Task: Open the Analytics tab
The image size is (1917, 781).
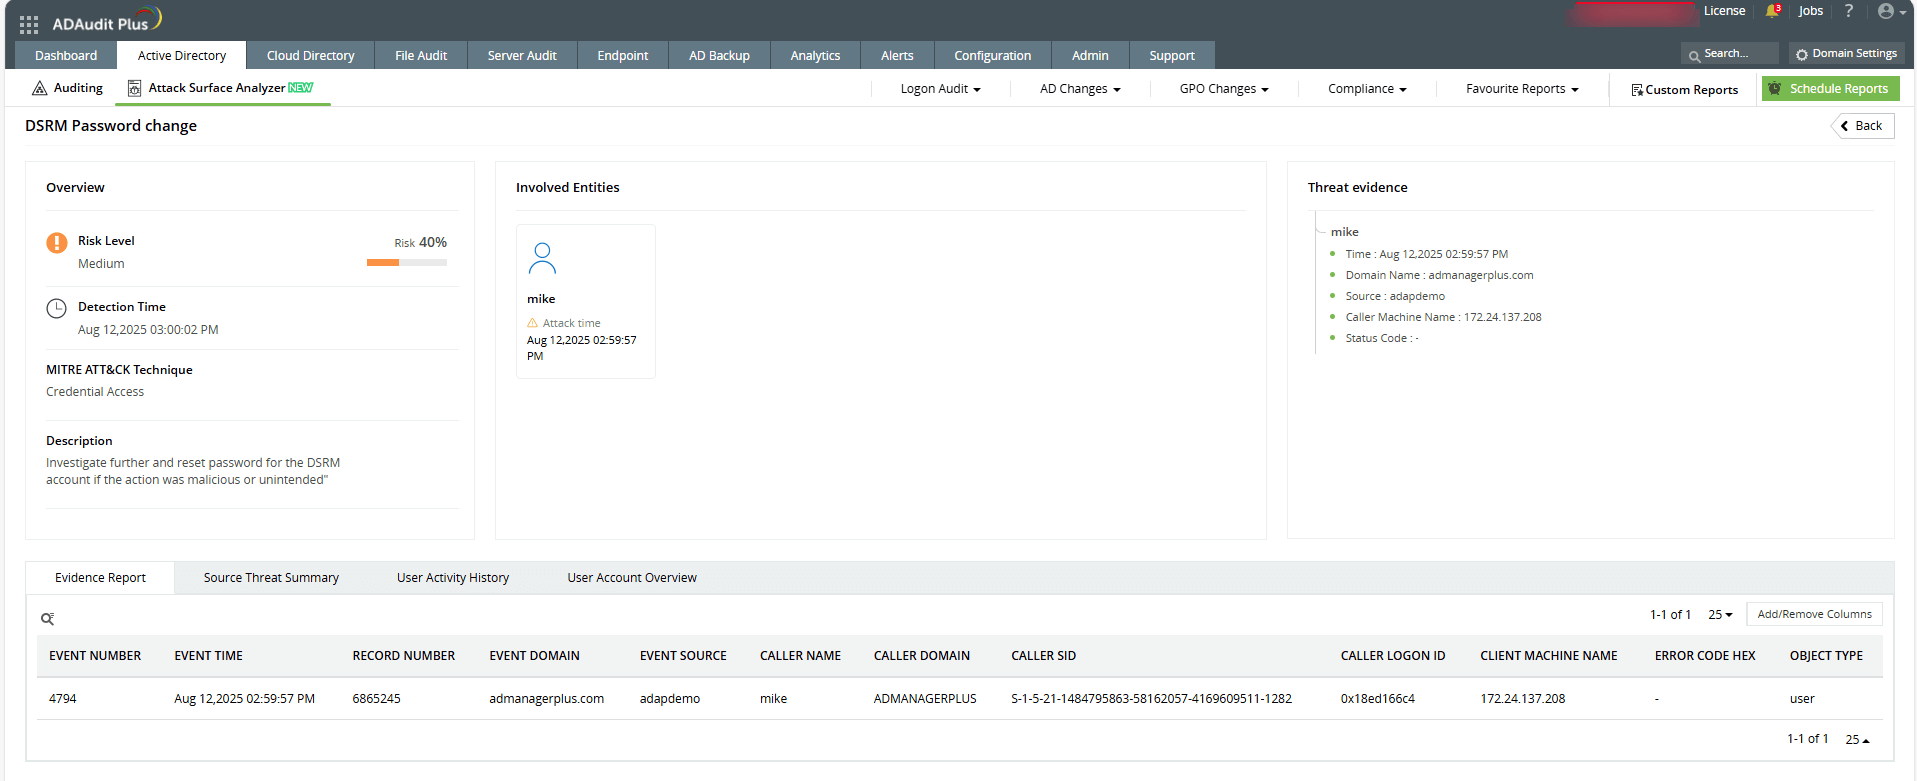Action: click(x=815, y=55)
